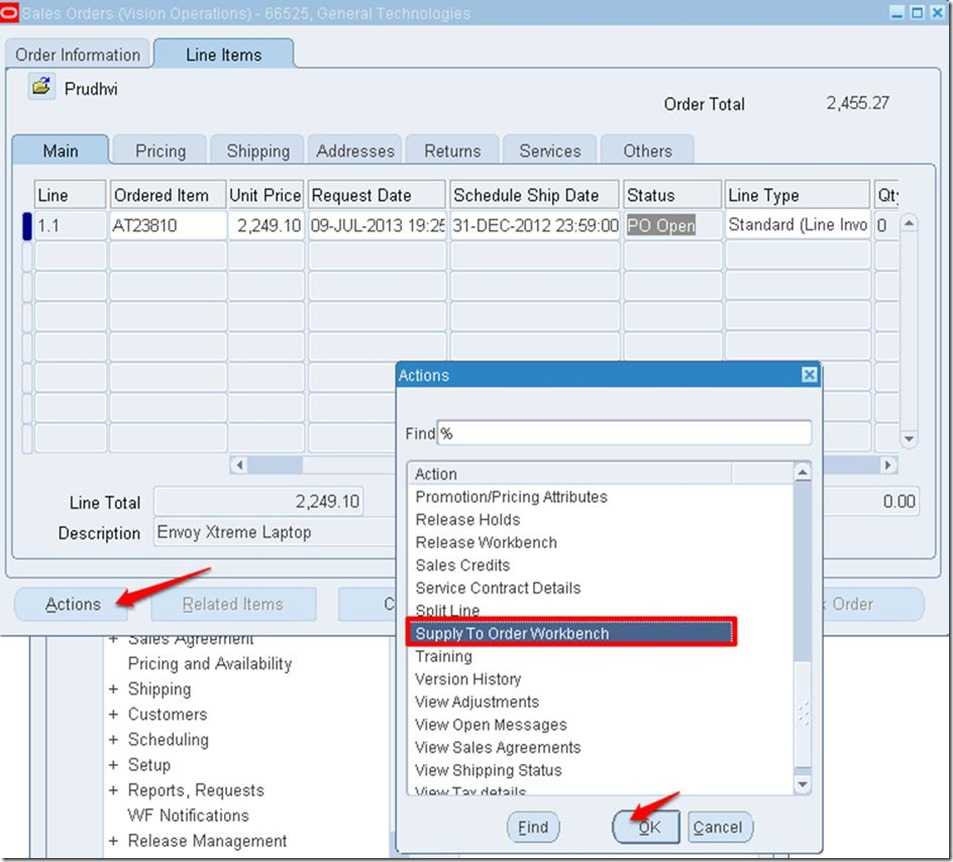This screenshot has height=862, width=953.
Task: Click down arrow of Actions list scrollbar
Action: coord(802,785)
